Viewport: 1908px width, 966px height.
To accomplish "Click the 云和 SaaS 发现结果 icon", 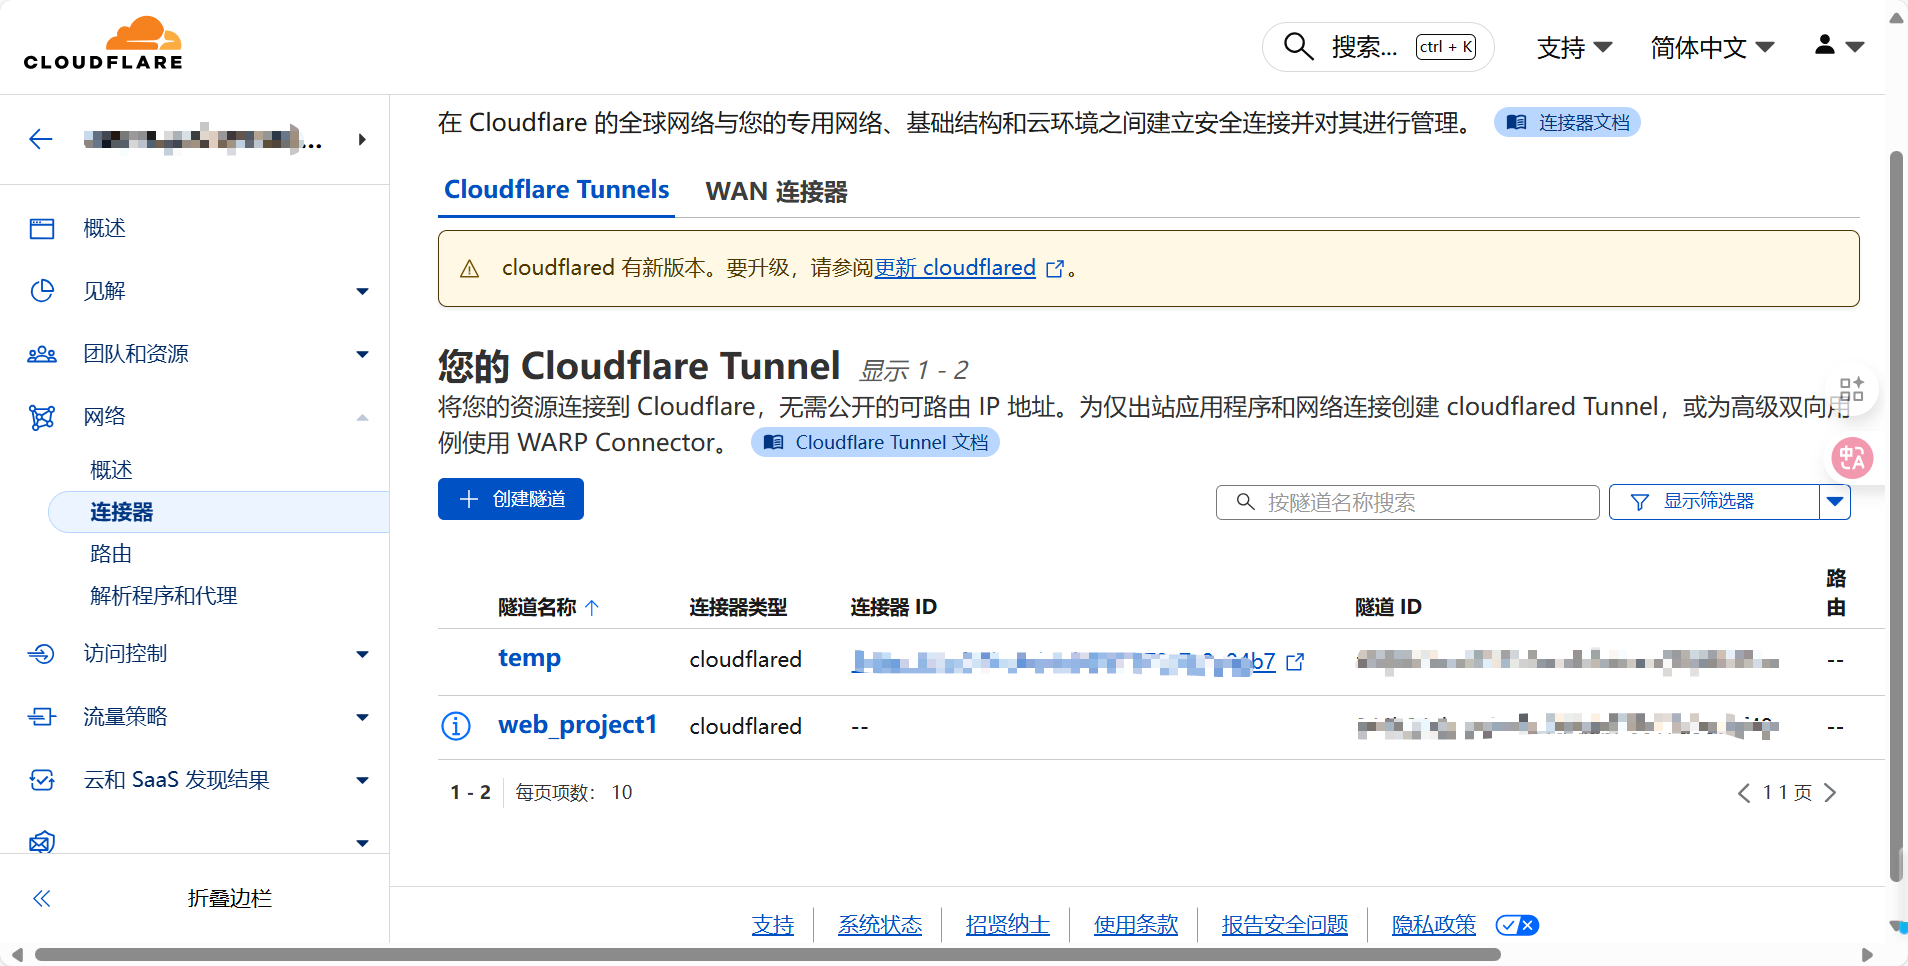I will click(x=42, y=780).
